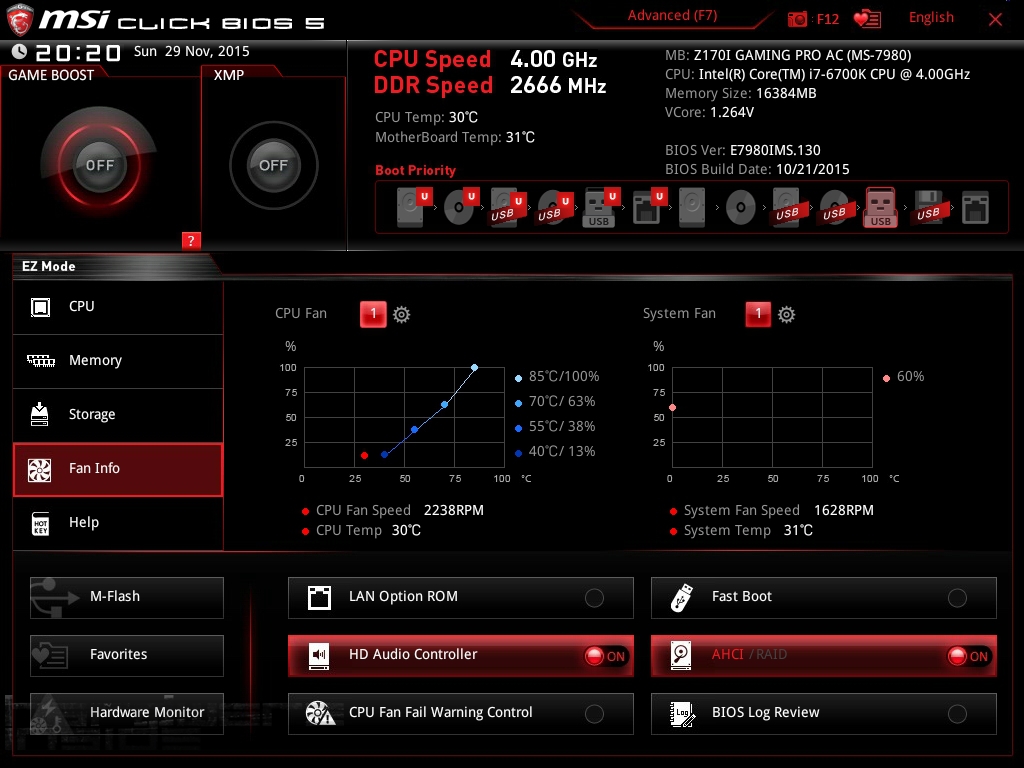
Task: Select the legacy CD/DVD boot device icon
Action: click(x=741, y=208)
